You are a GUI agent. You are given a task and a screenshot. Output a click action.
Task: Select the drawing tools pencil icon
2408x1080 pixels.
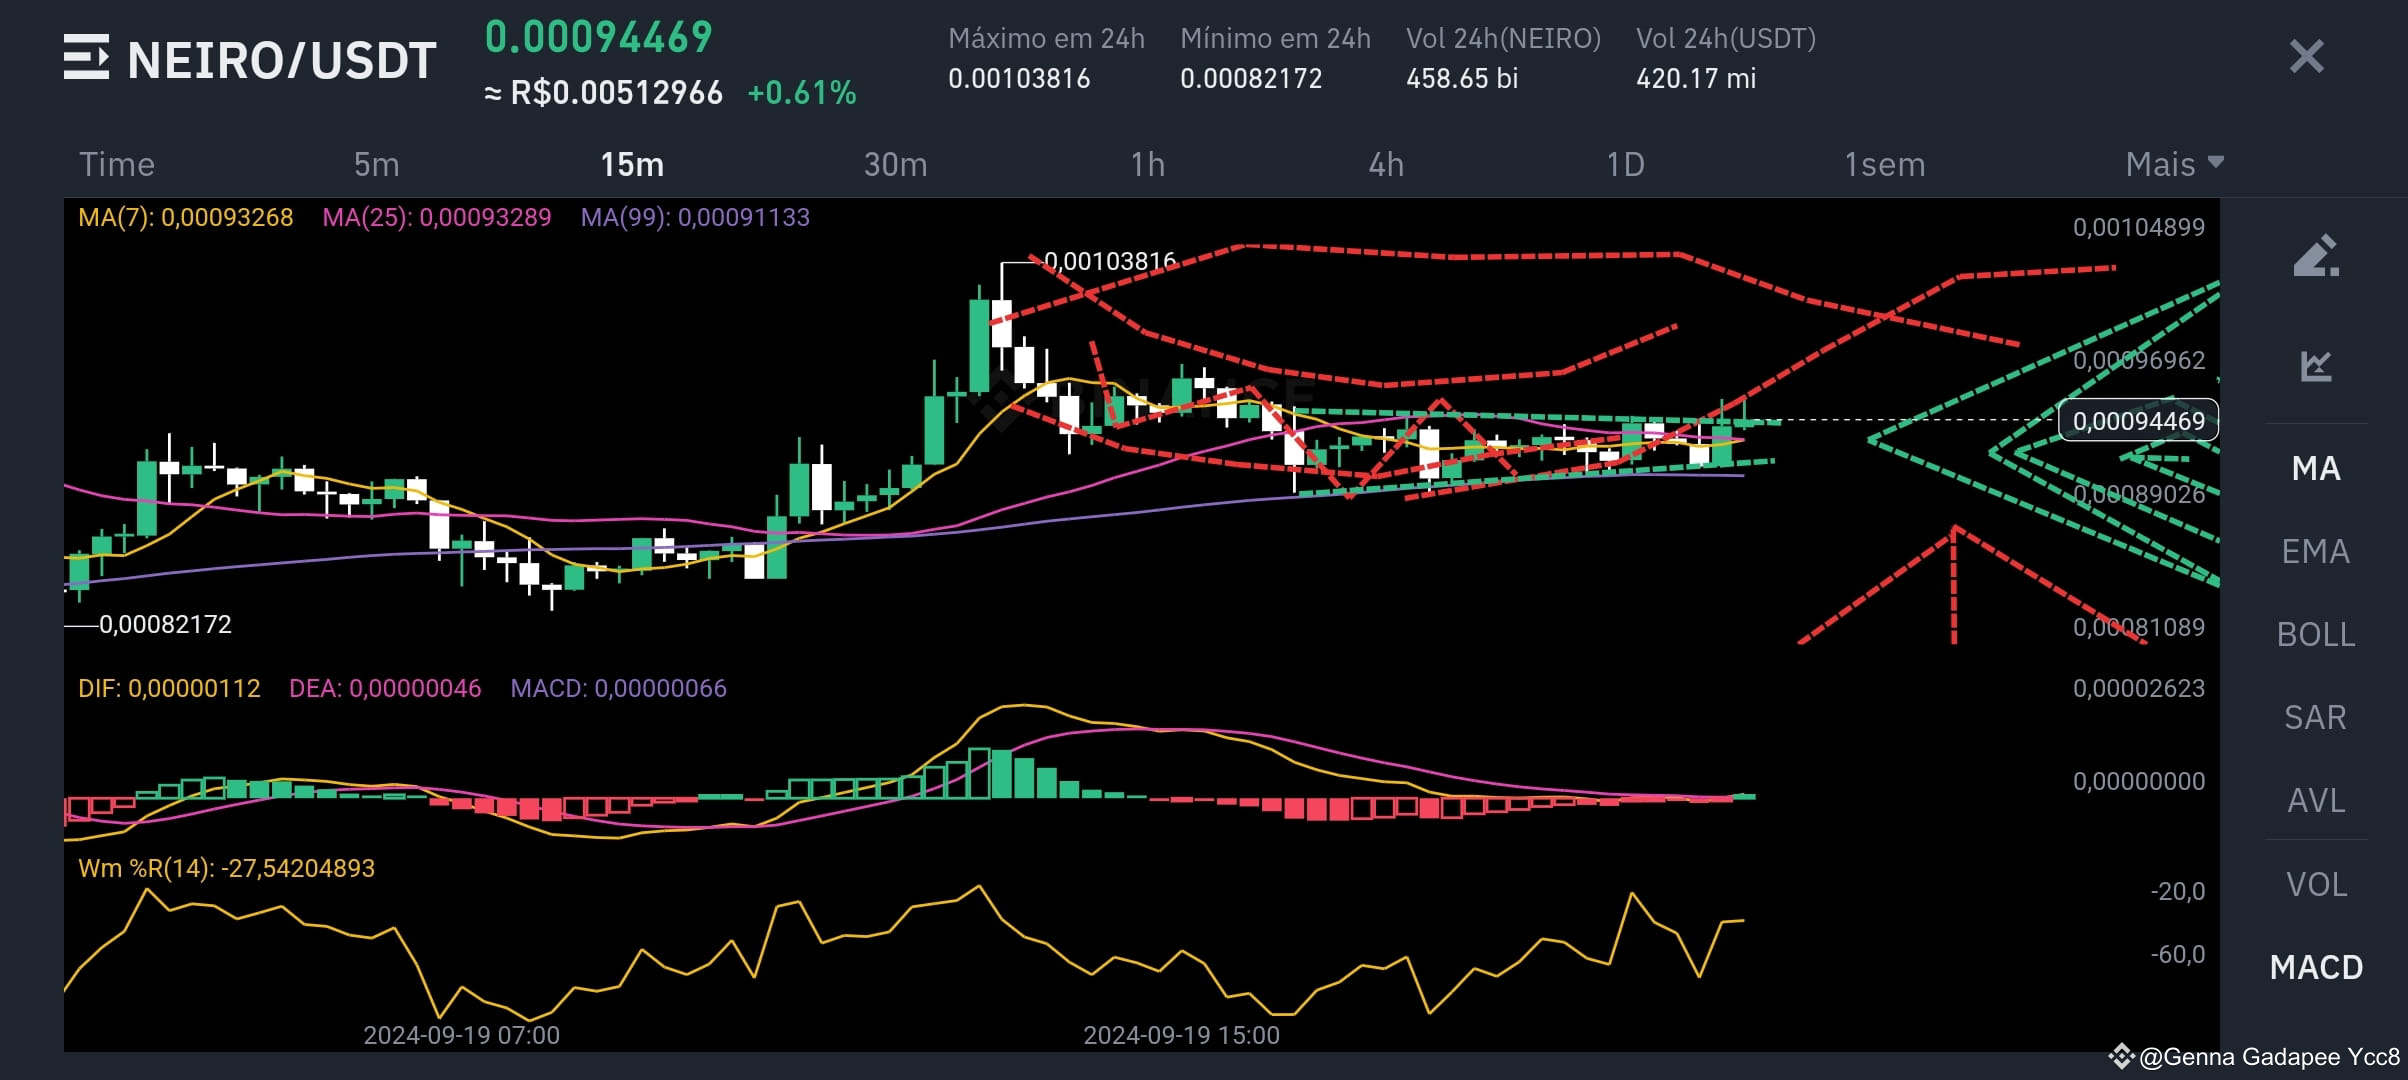click(2315, 256)
